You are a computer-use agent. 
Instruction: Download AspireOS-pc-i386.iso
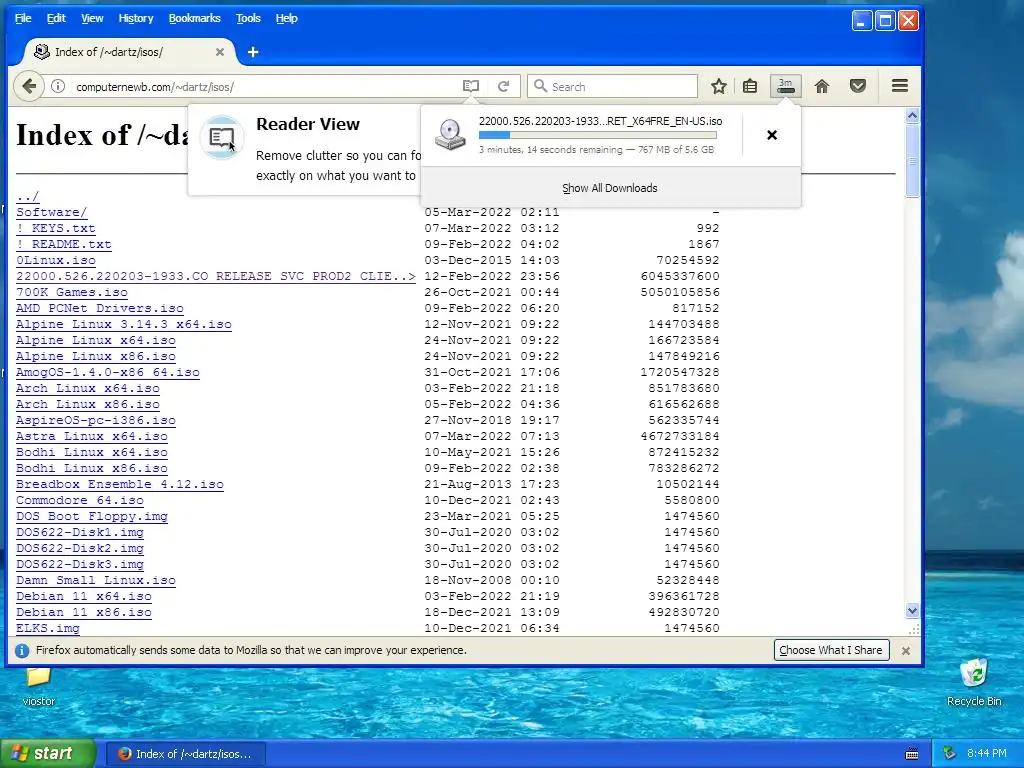pyautogui.click(x=96, y=420)
